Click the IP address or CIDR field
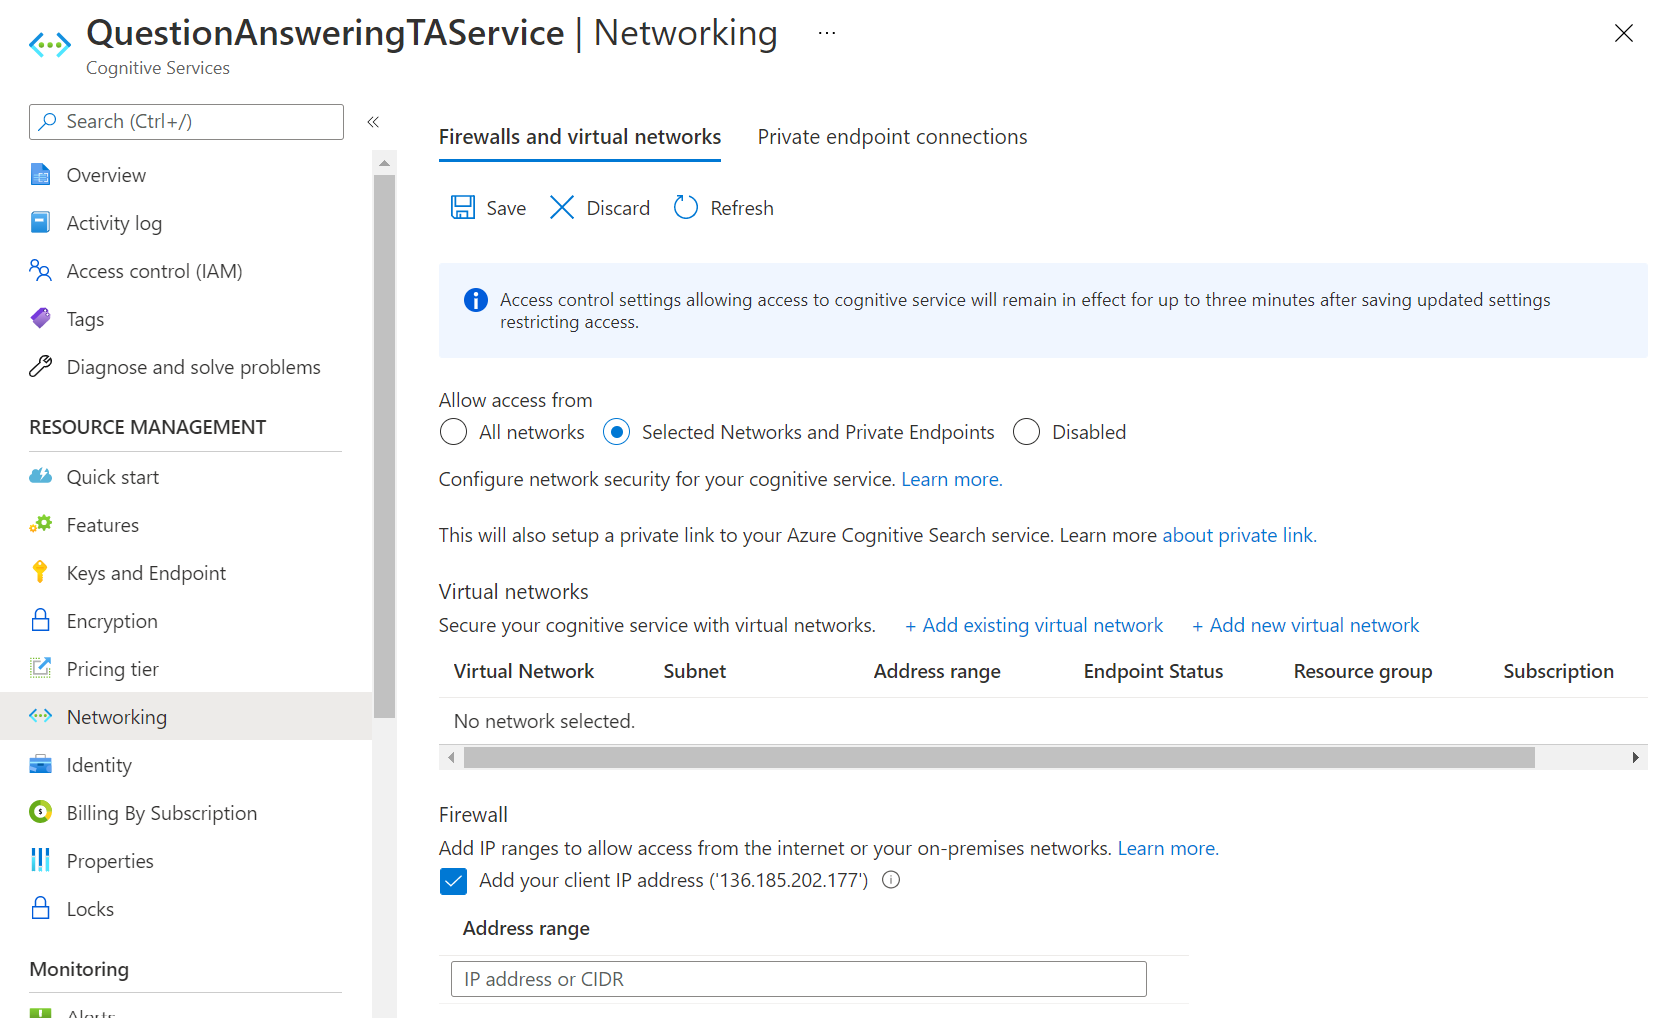 tap(797, 978)
